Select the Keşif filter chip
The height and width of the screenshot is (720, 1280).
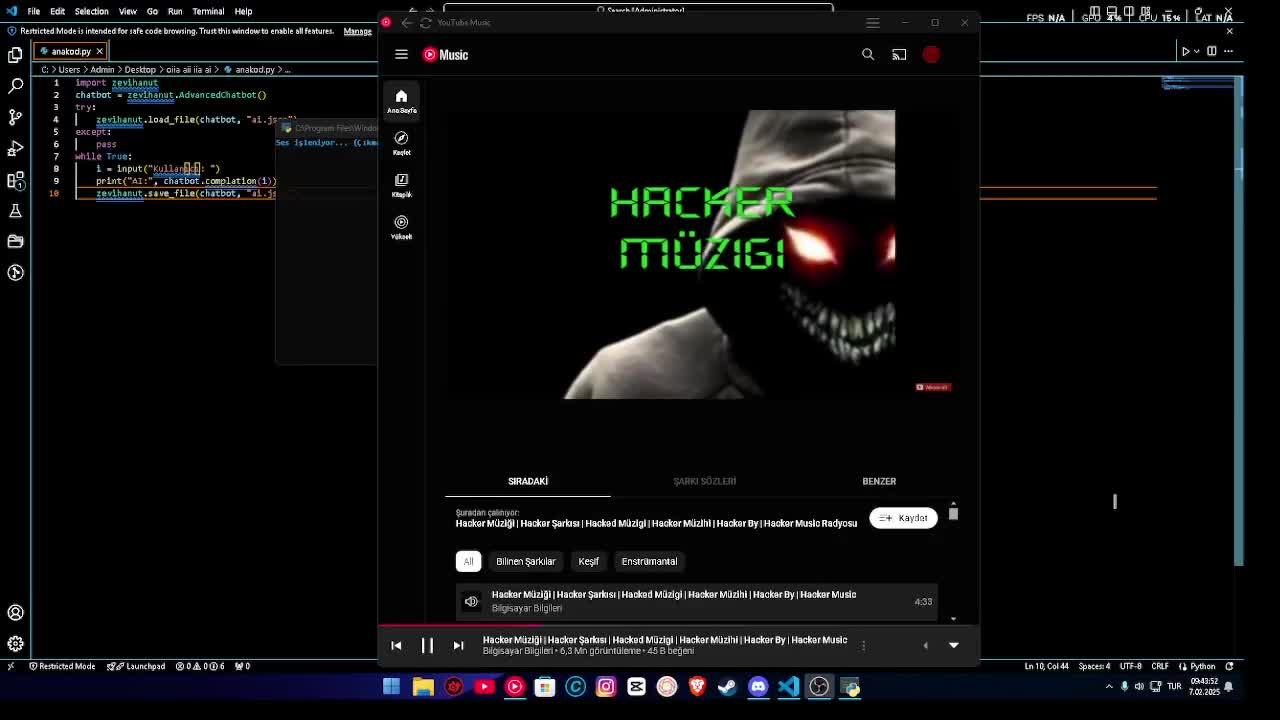[x=588, y=561]
